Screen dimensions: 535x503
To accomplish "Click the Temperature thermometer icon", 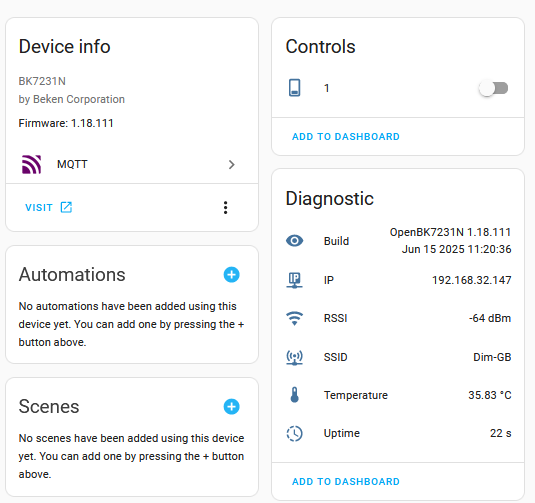I will (x=294, y=395).
